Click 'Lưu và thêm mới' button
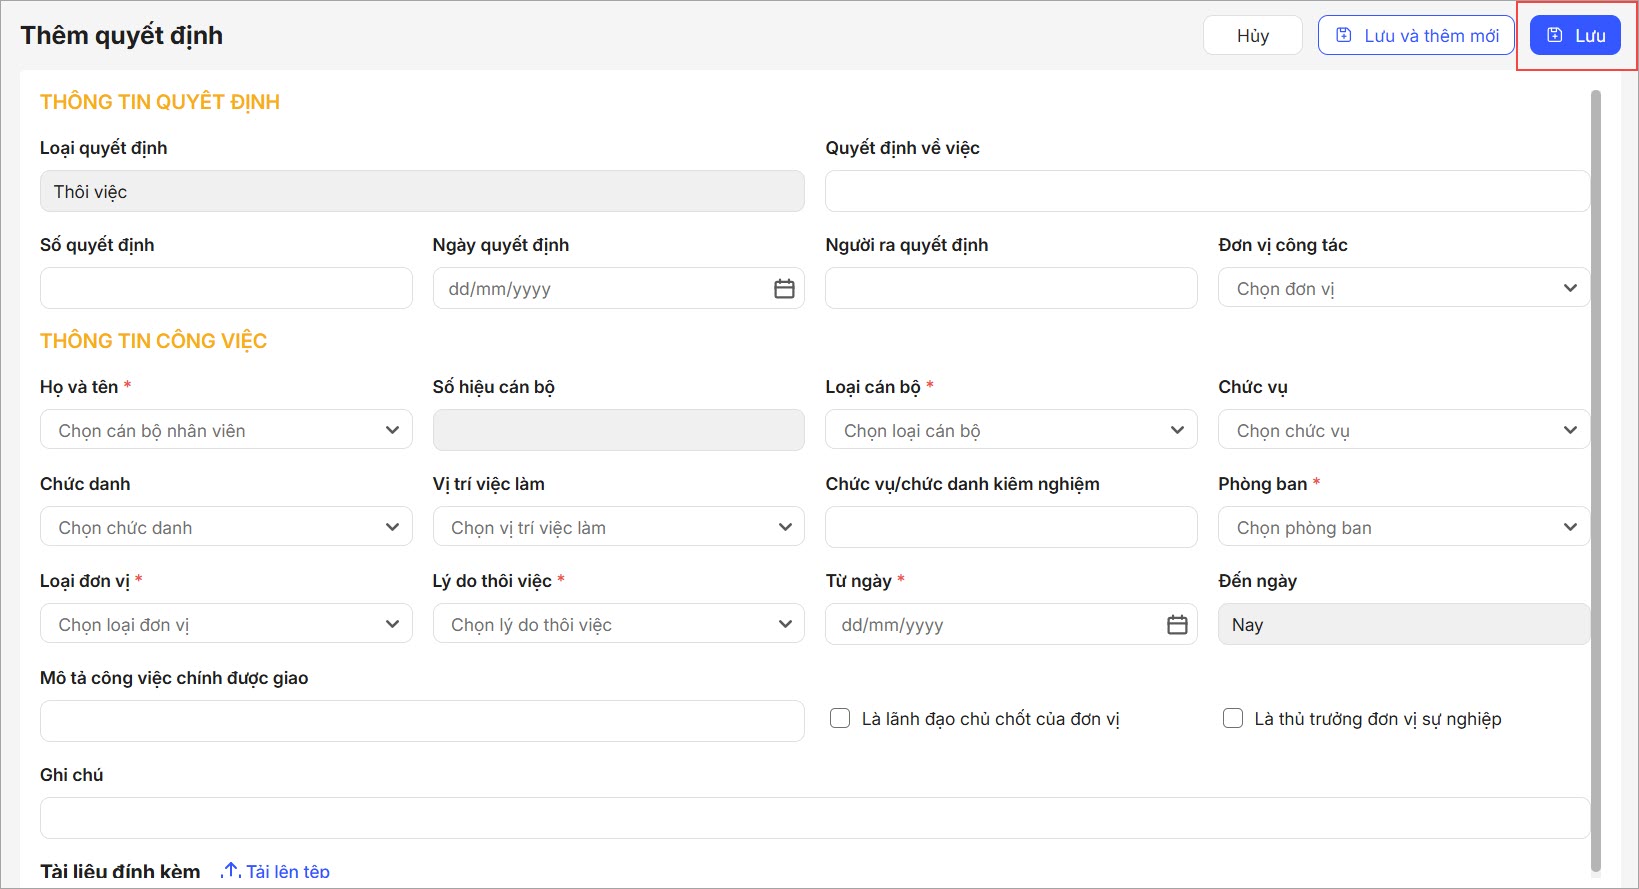1639x889 pixels. coord(1416,36)
